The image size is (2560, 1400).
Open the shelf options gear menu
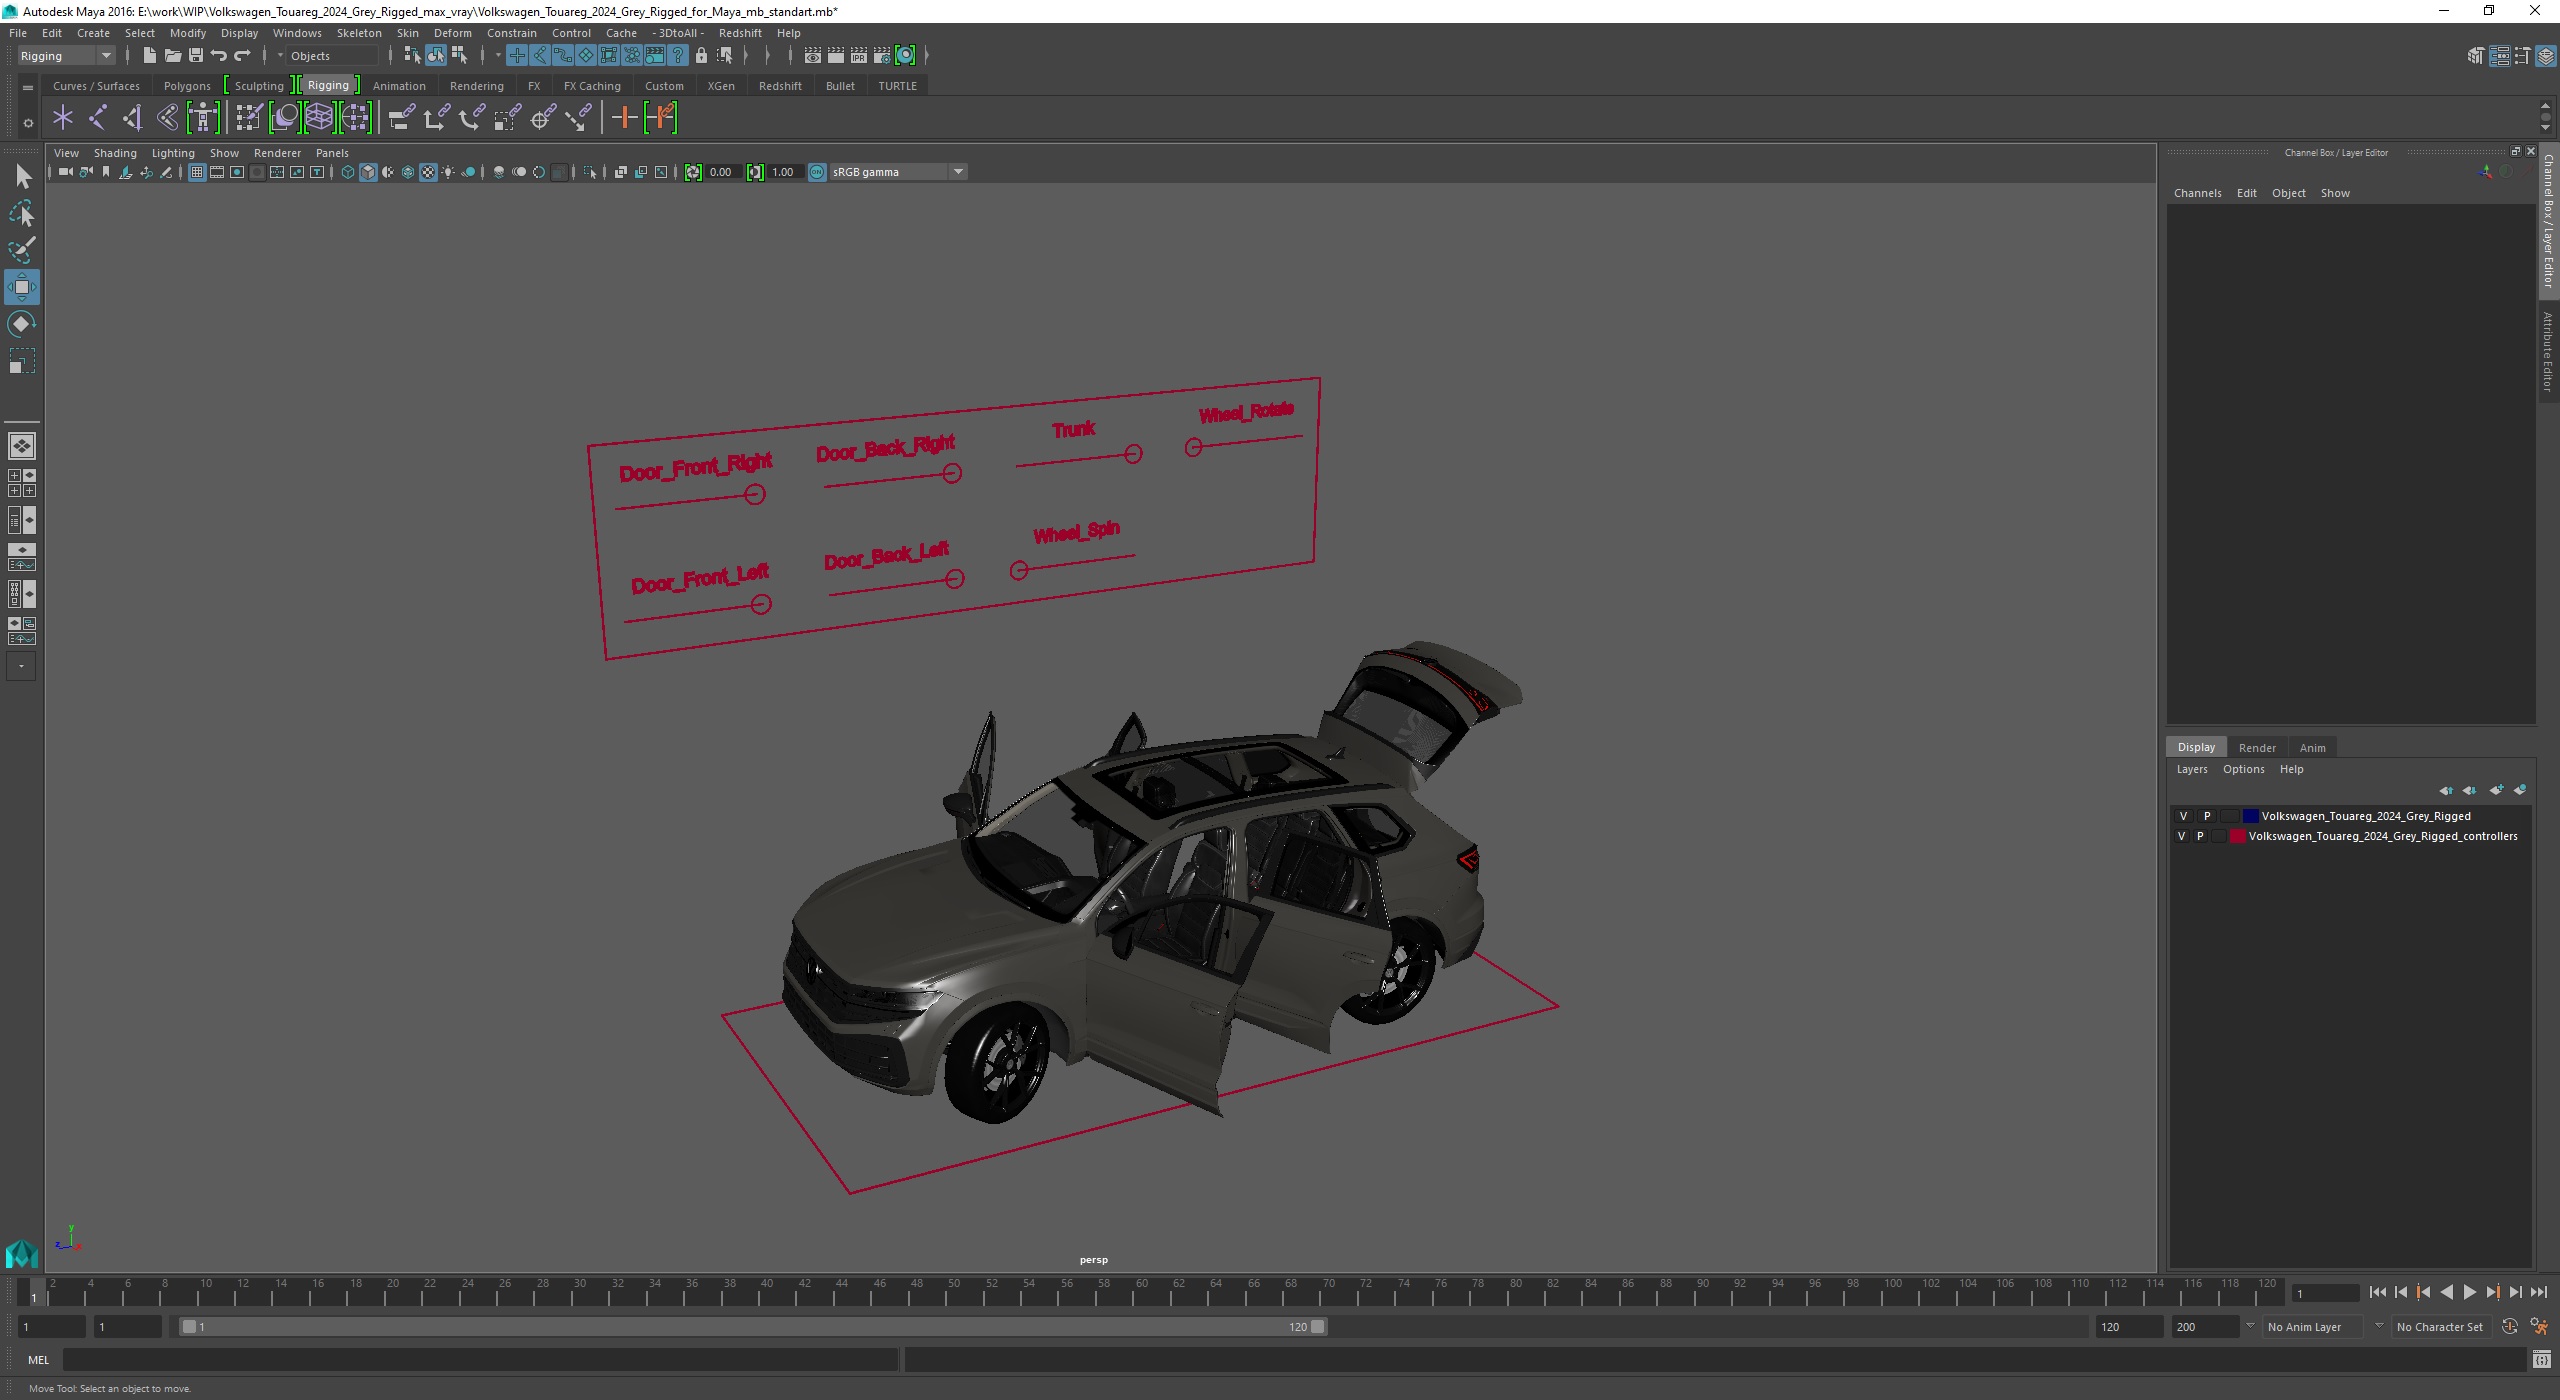click(28, 123)
